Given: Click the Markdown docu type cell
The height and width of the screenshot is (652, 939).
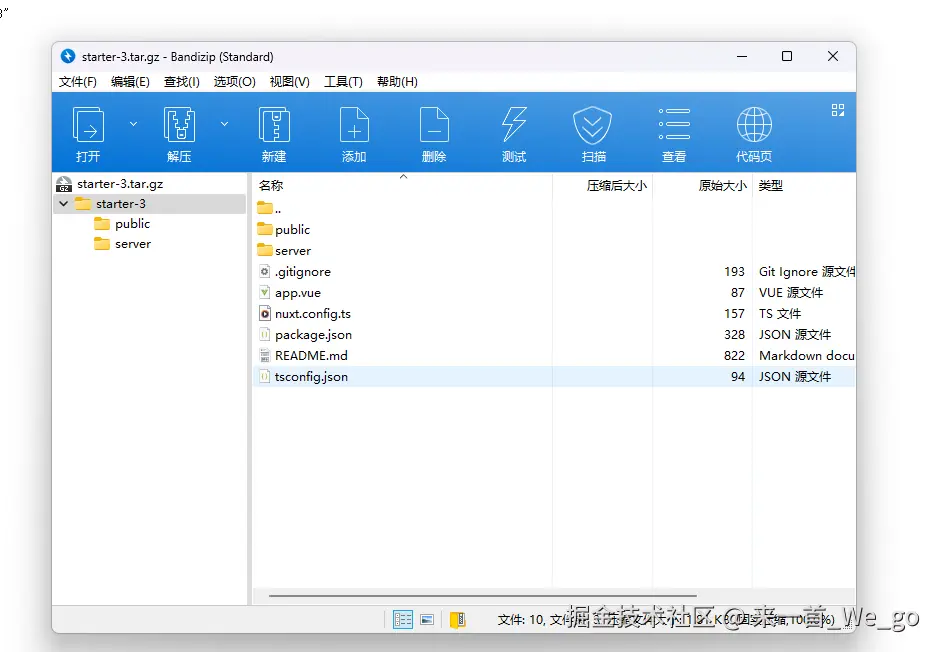Looking at the screenshot, I should pyautogui.click(x=807, y=356).
